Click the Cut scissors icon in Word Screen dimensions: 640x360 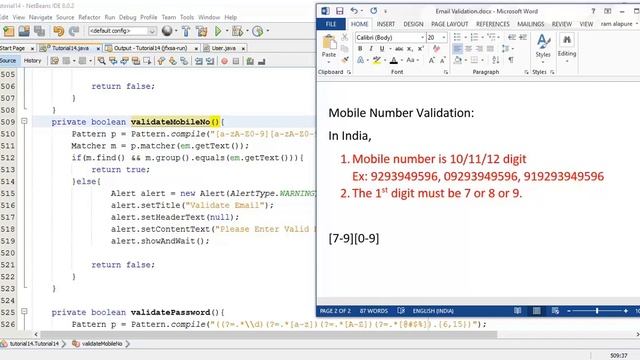345,37
